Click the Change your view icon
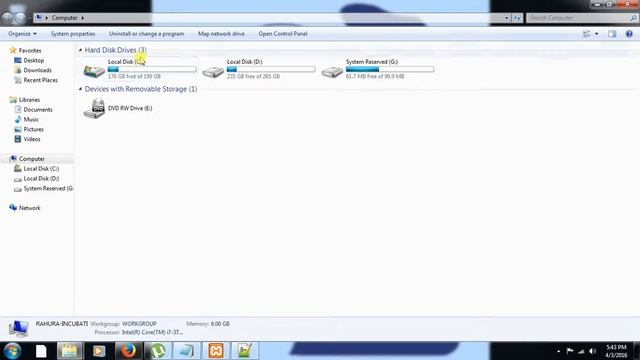 click(587, 34)
